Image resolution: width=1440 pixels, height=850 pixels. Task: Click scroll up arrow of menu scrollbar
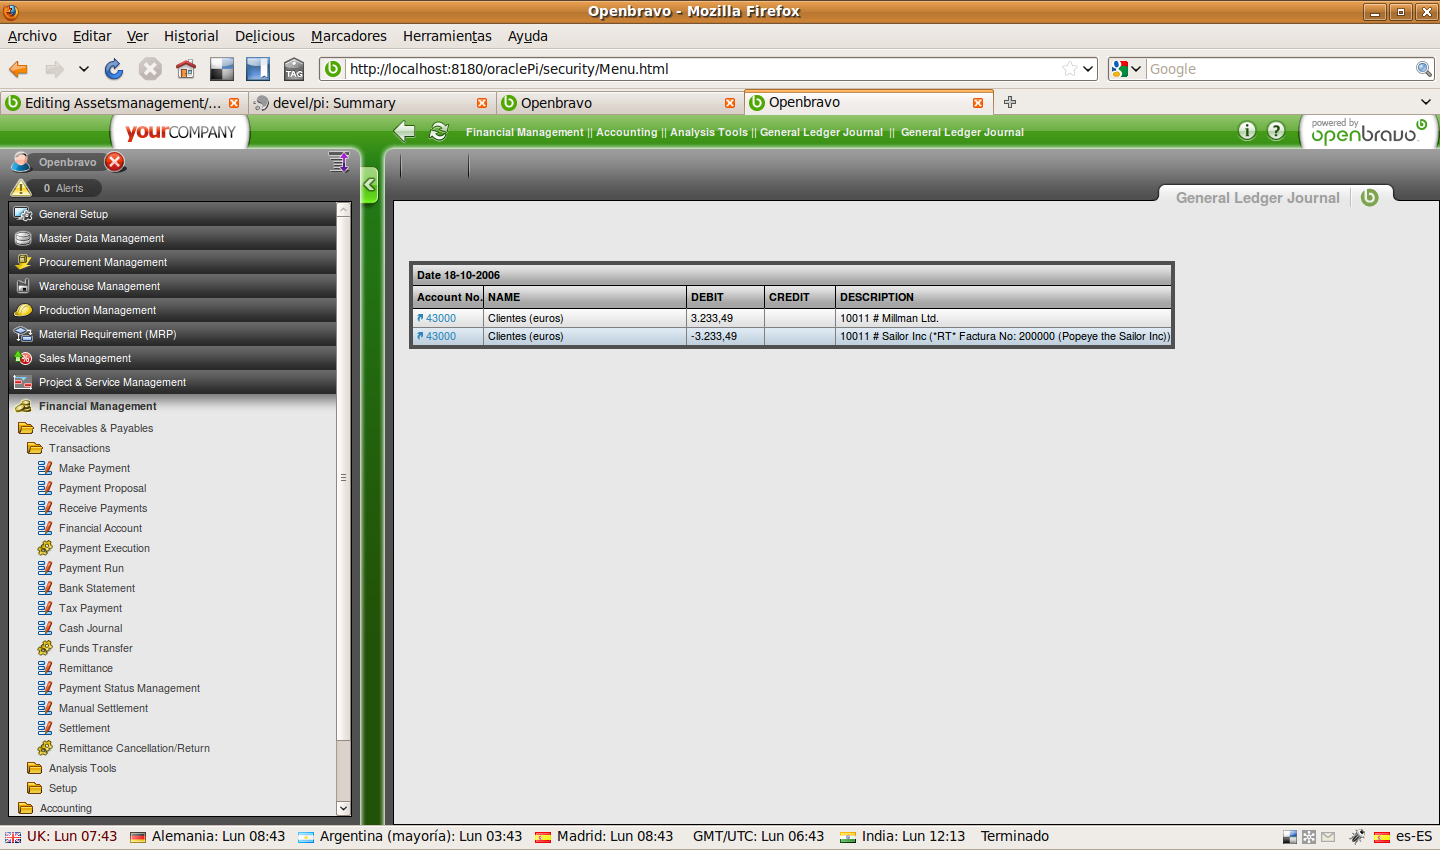click(x=343, y=210)
